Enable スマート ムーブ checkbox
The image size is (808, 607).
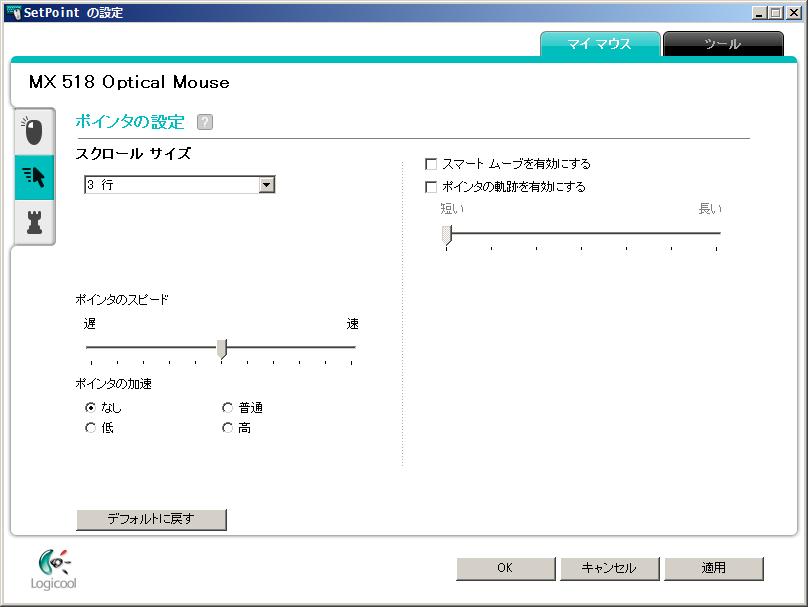pos(432,164)
